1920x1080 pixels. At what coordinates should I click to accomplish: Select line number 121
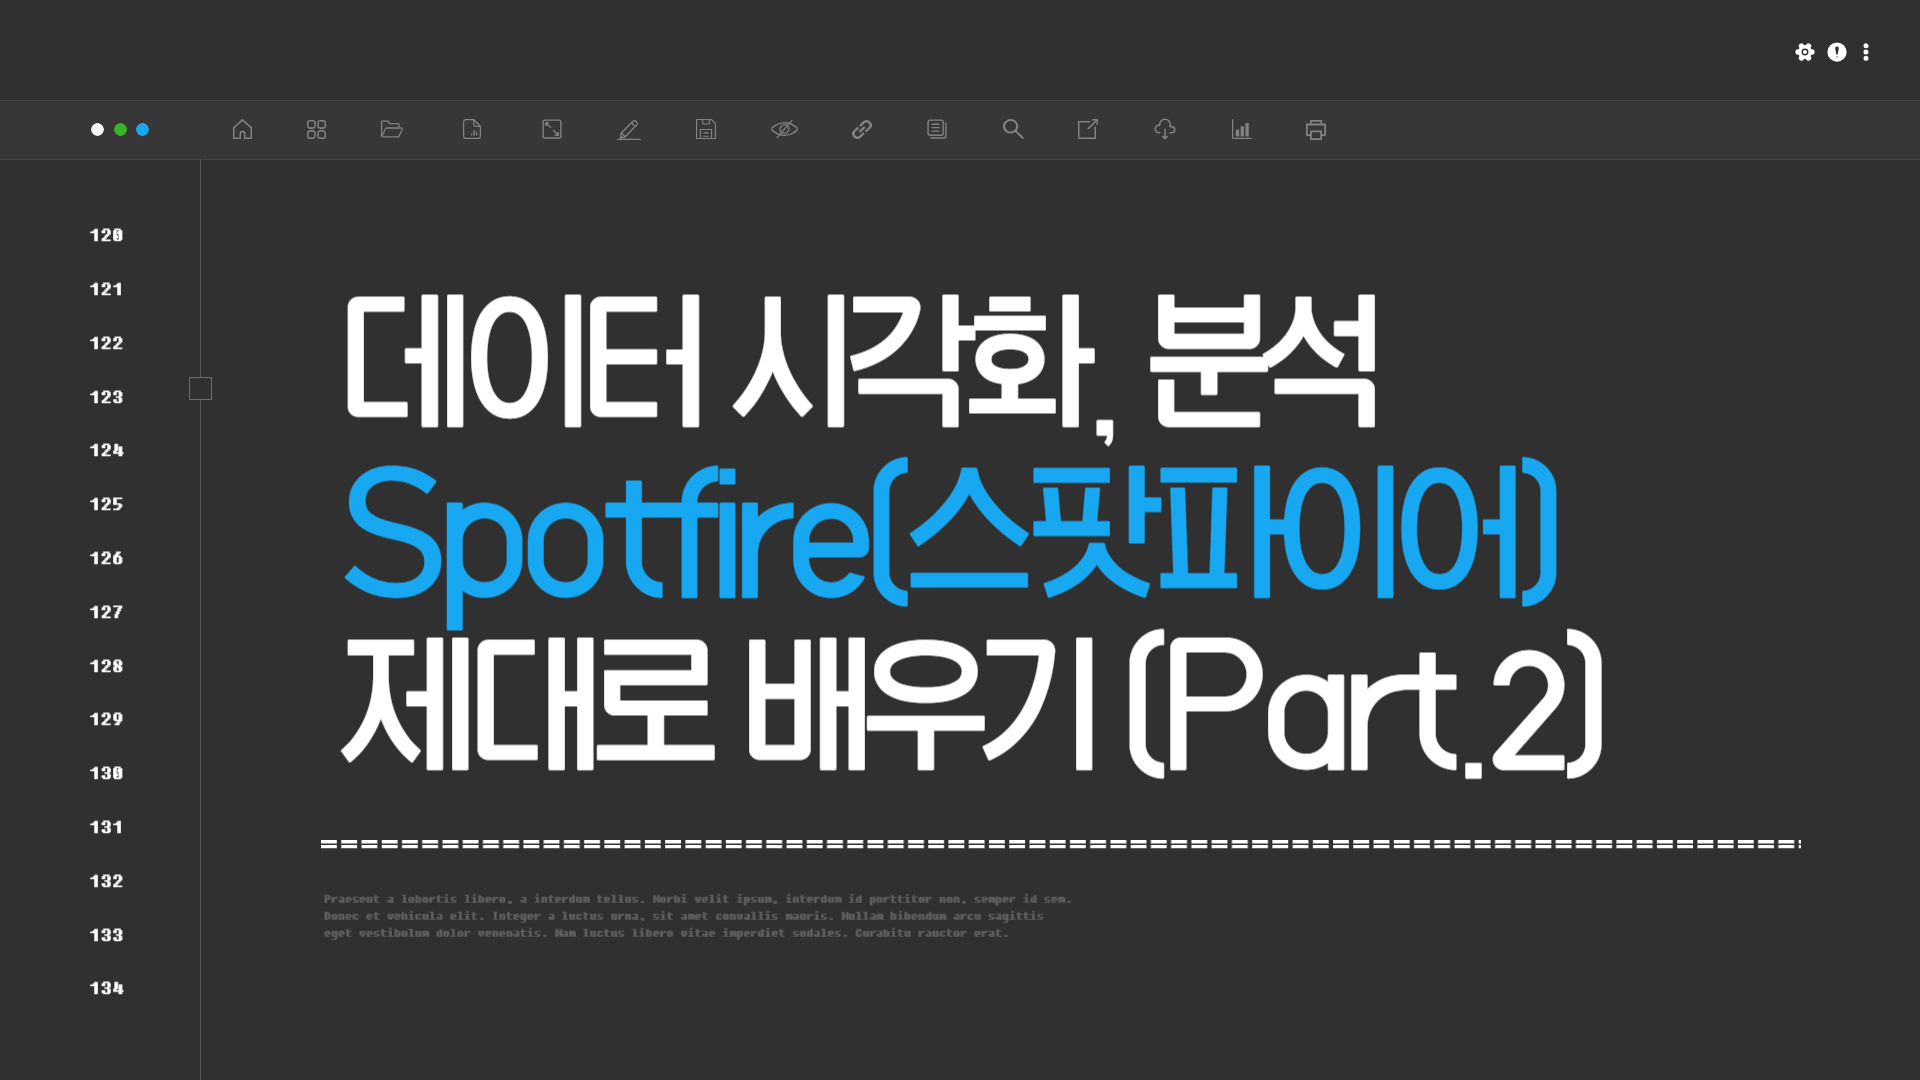click(107, 289)
